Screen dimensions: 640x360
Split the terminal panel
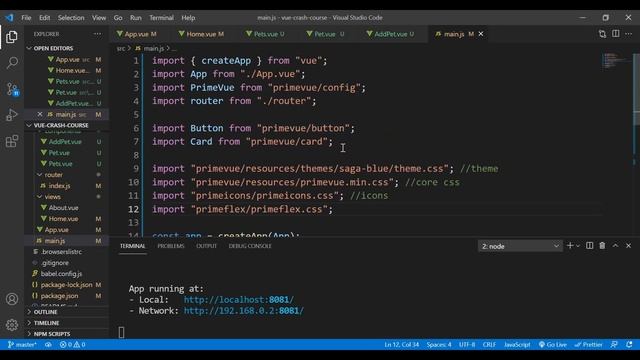coord(589,246)
